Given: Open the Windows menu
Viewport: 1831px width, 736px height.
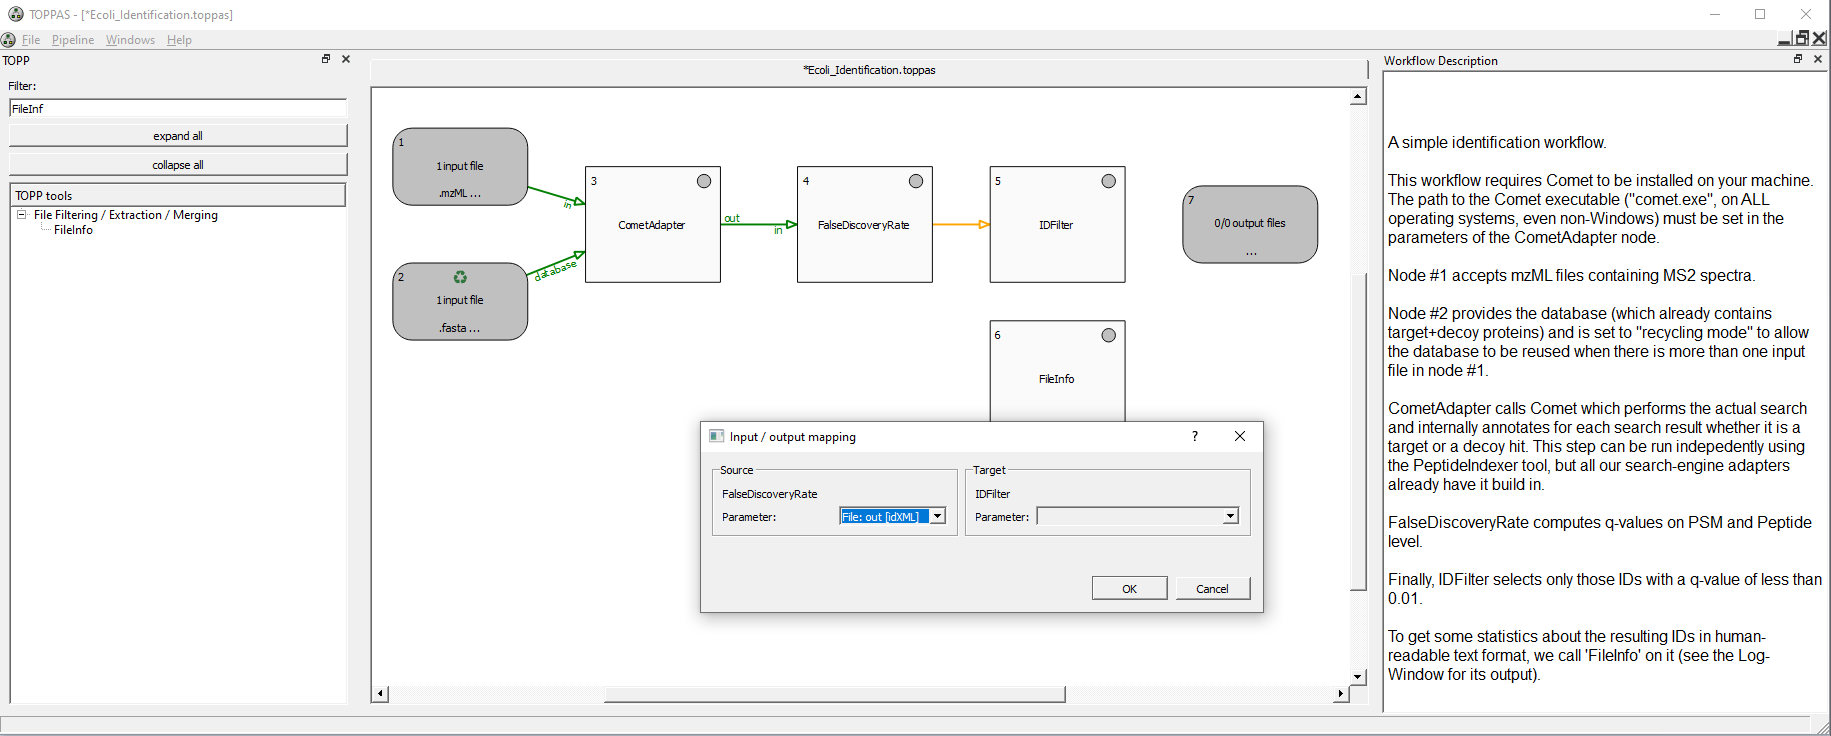Looking at the screenshot, I should (x=130, y=40).
